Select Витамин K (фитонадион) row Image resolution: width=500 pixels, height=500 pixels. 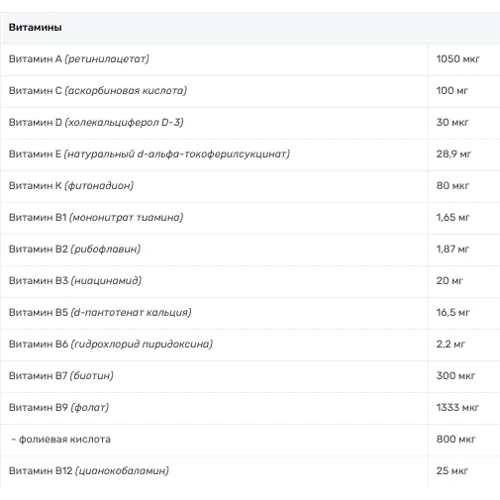250,186
